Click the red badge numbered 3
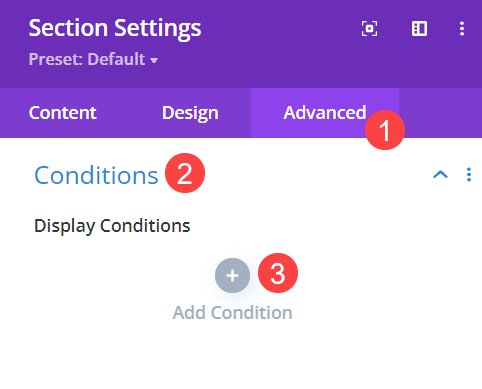 click(278, 273)
